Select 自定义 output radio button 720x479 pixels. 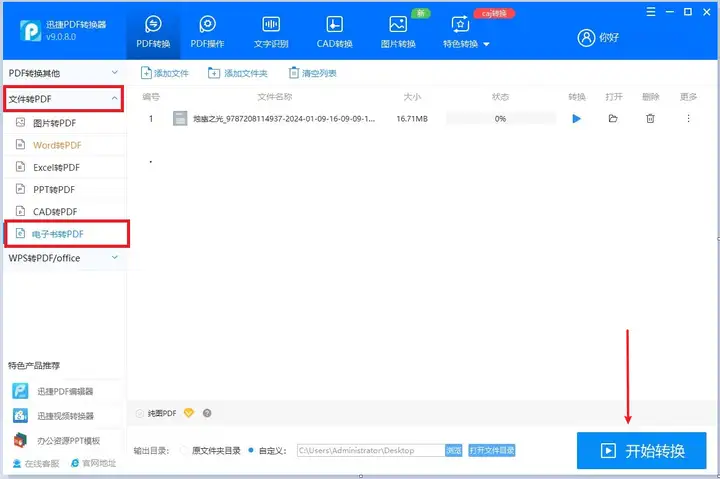251,451
